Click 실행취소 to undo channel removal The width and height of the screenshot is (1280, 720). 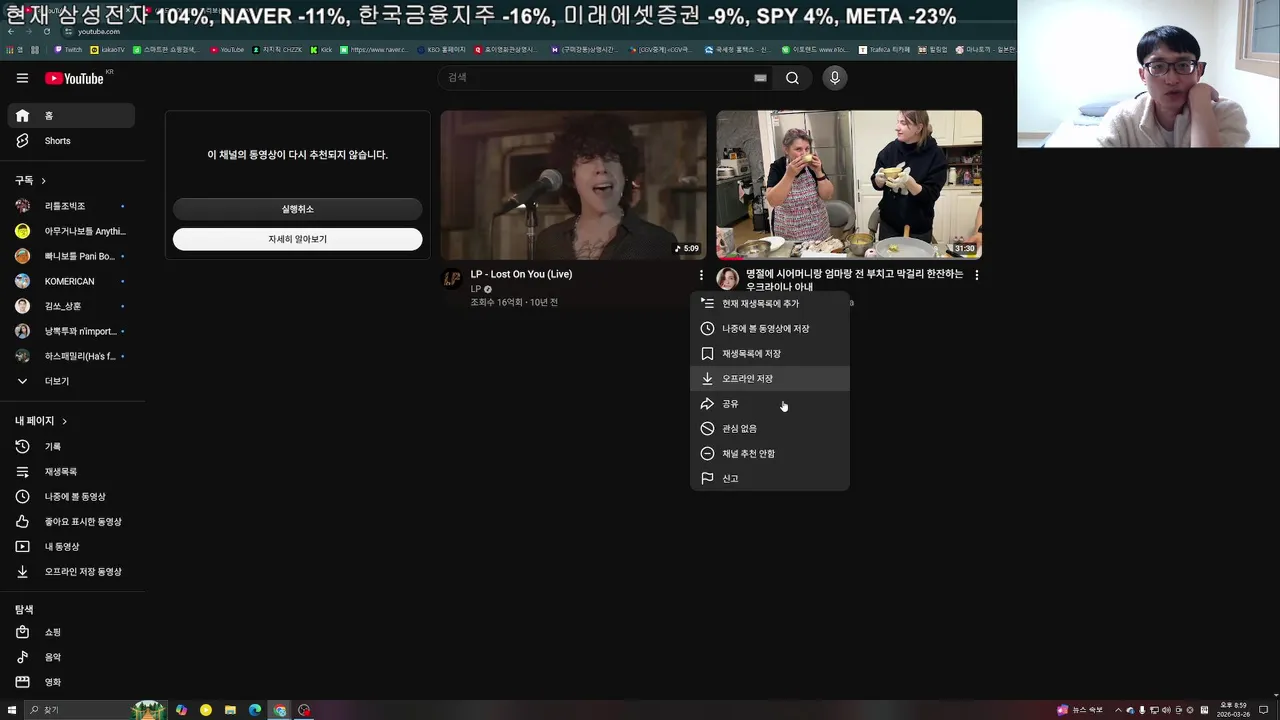coord(297,209)
